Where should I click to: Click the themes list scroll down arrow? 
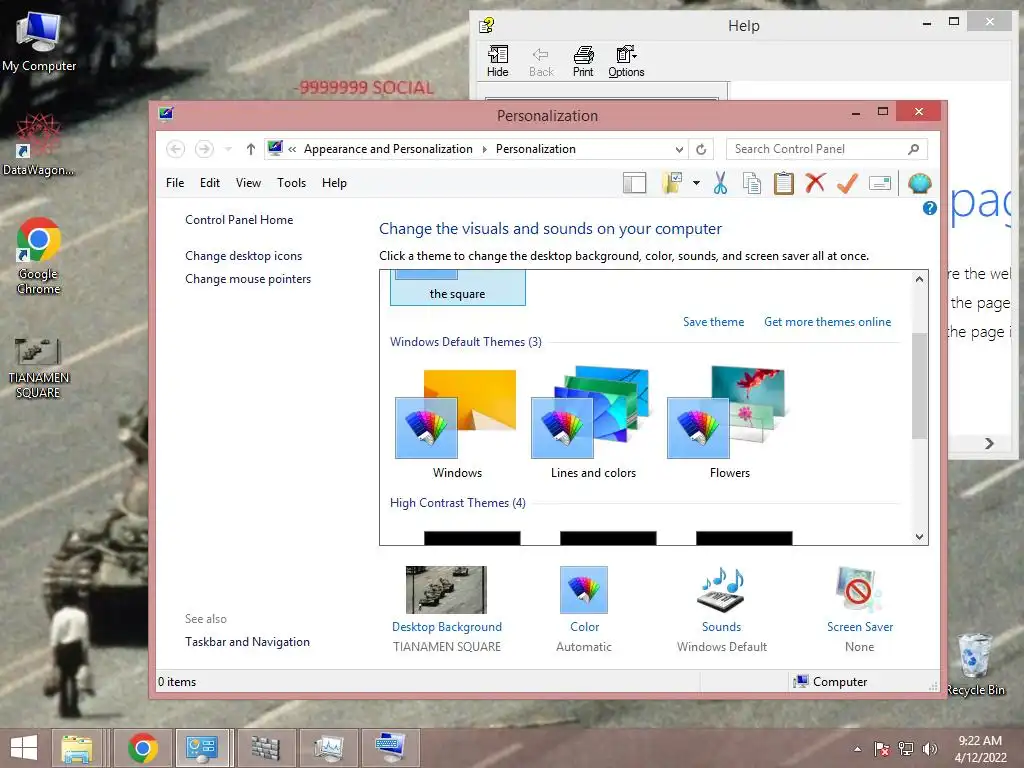click(x=920, y=537)
